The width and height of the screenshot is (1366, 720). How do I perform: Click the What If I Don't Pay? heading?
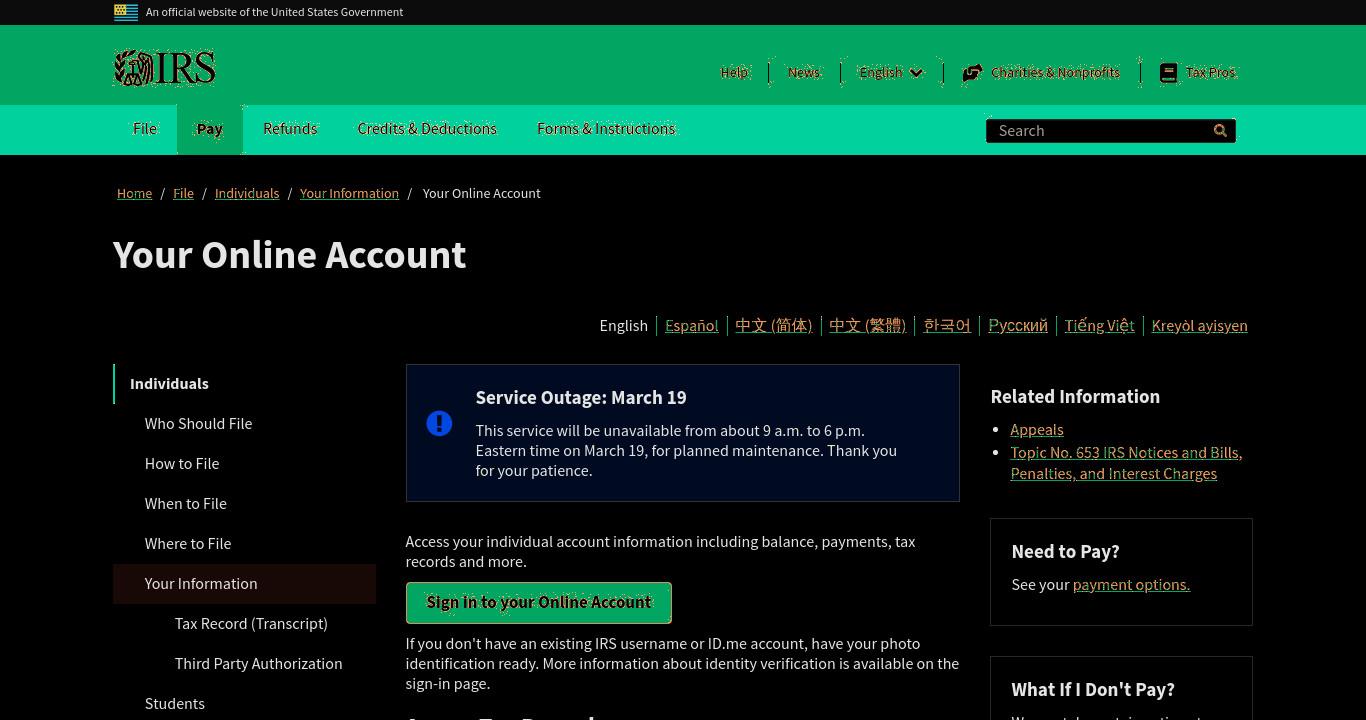tap(1093, 690)
